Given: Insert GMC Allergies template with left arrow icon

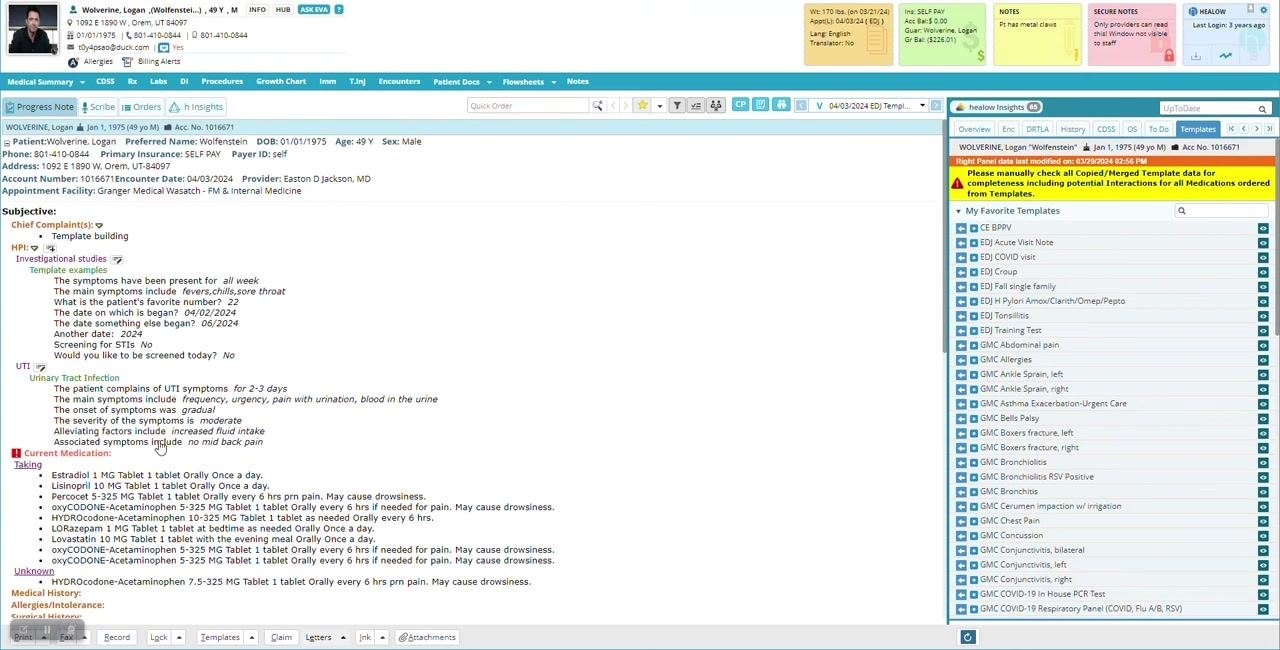Looking at the screenshot, I should (961, 360).
